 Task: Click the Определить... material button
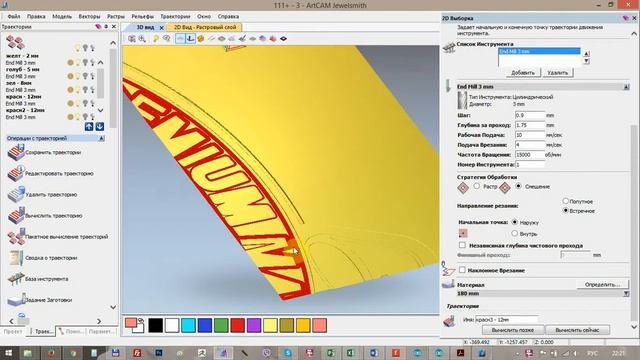(602, 284)
